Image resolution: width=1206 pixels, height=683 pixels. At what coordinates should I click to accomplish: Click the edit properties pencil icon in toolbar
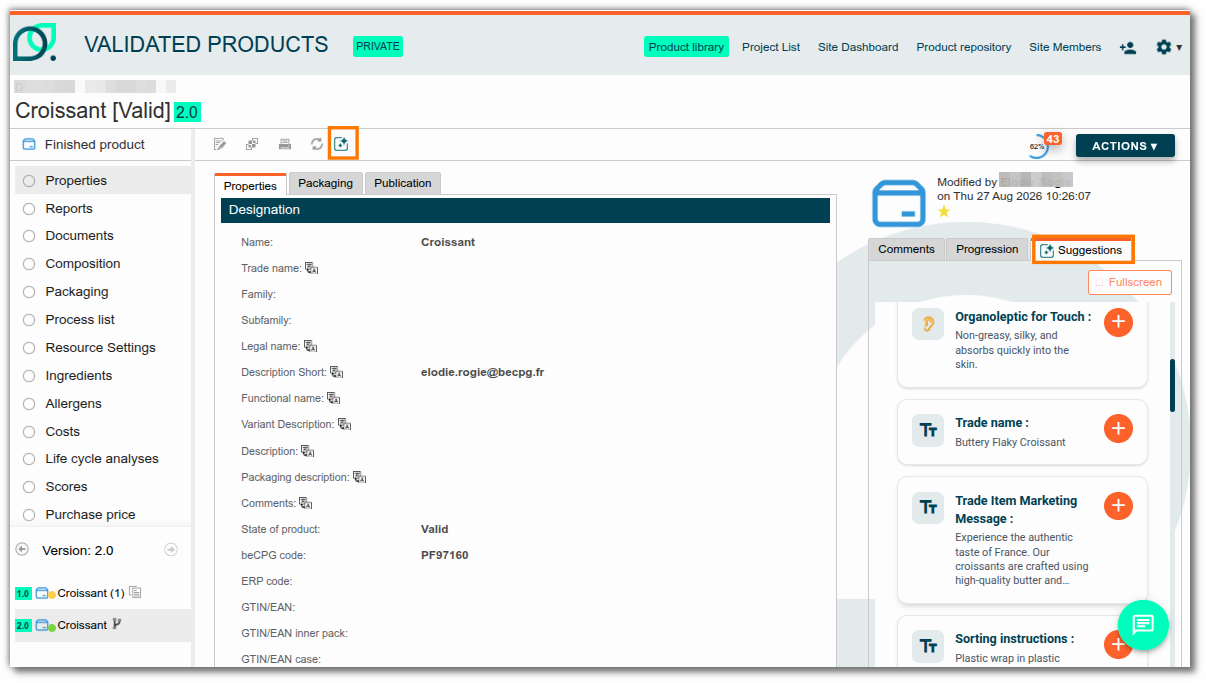tap(220, 144)
